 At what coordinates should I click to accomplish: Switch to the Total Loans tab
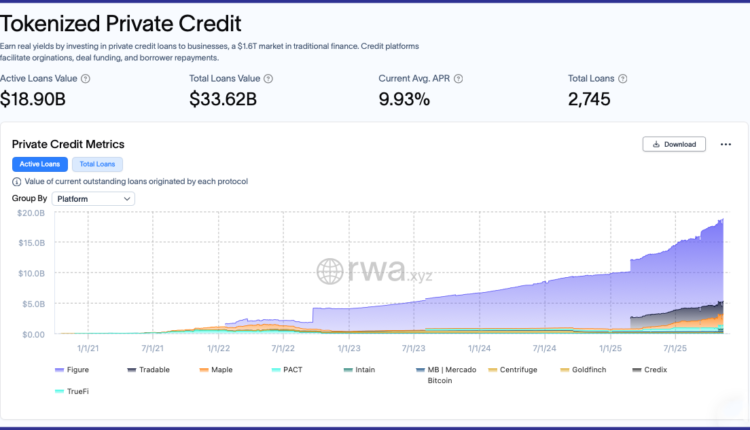point(97,164)
